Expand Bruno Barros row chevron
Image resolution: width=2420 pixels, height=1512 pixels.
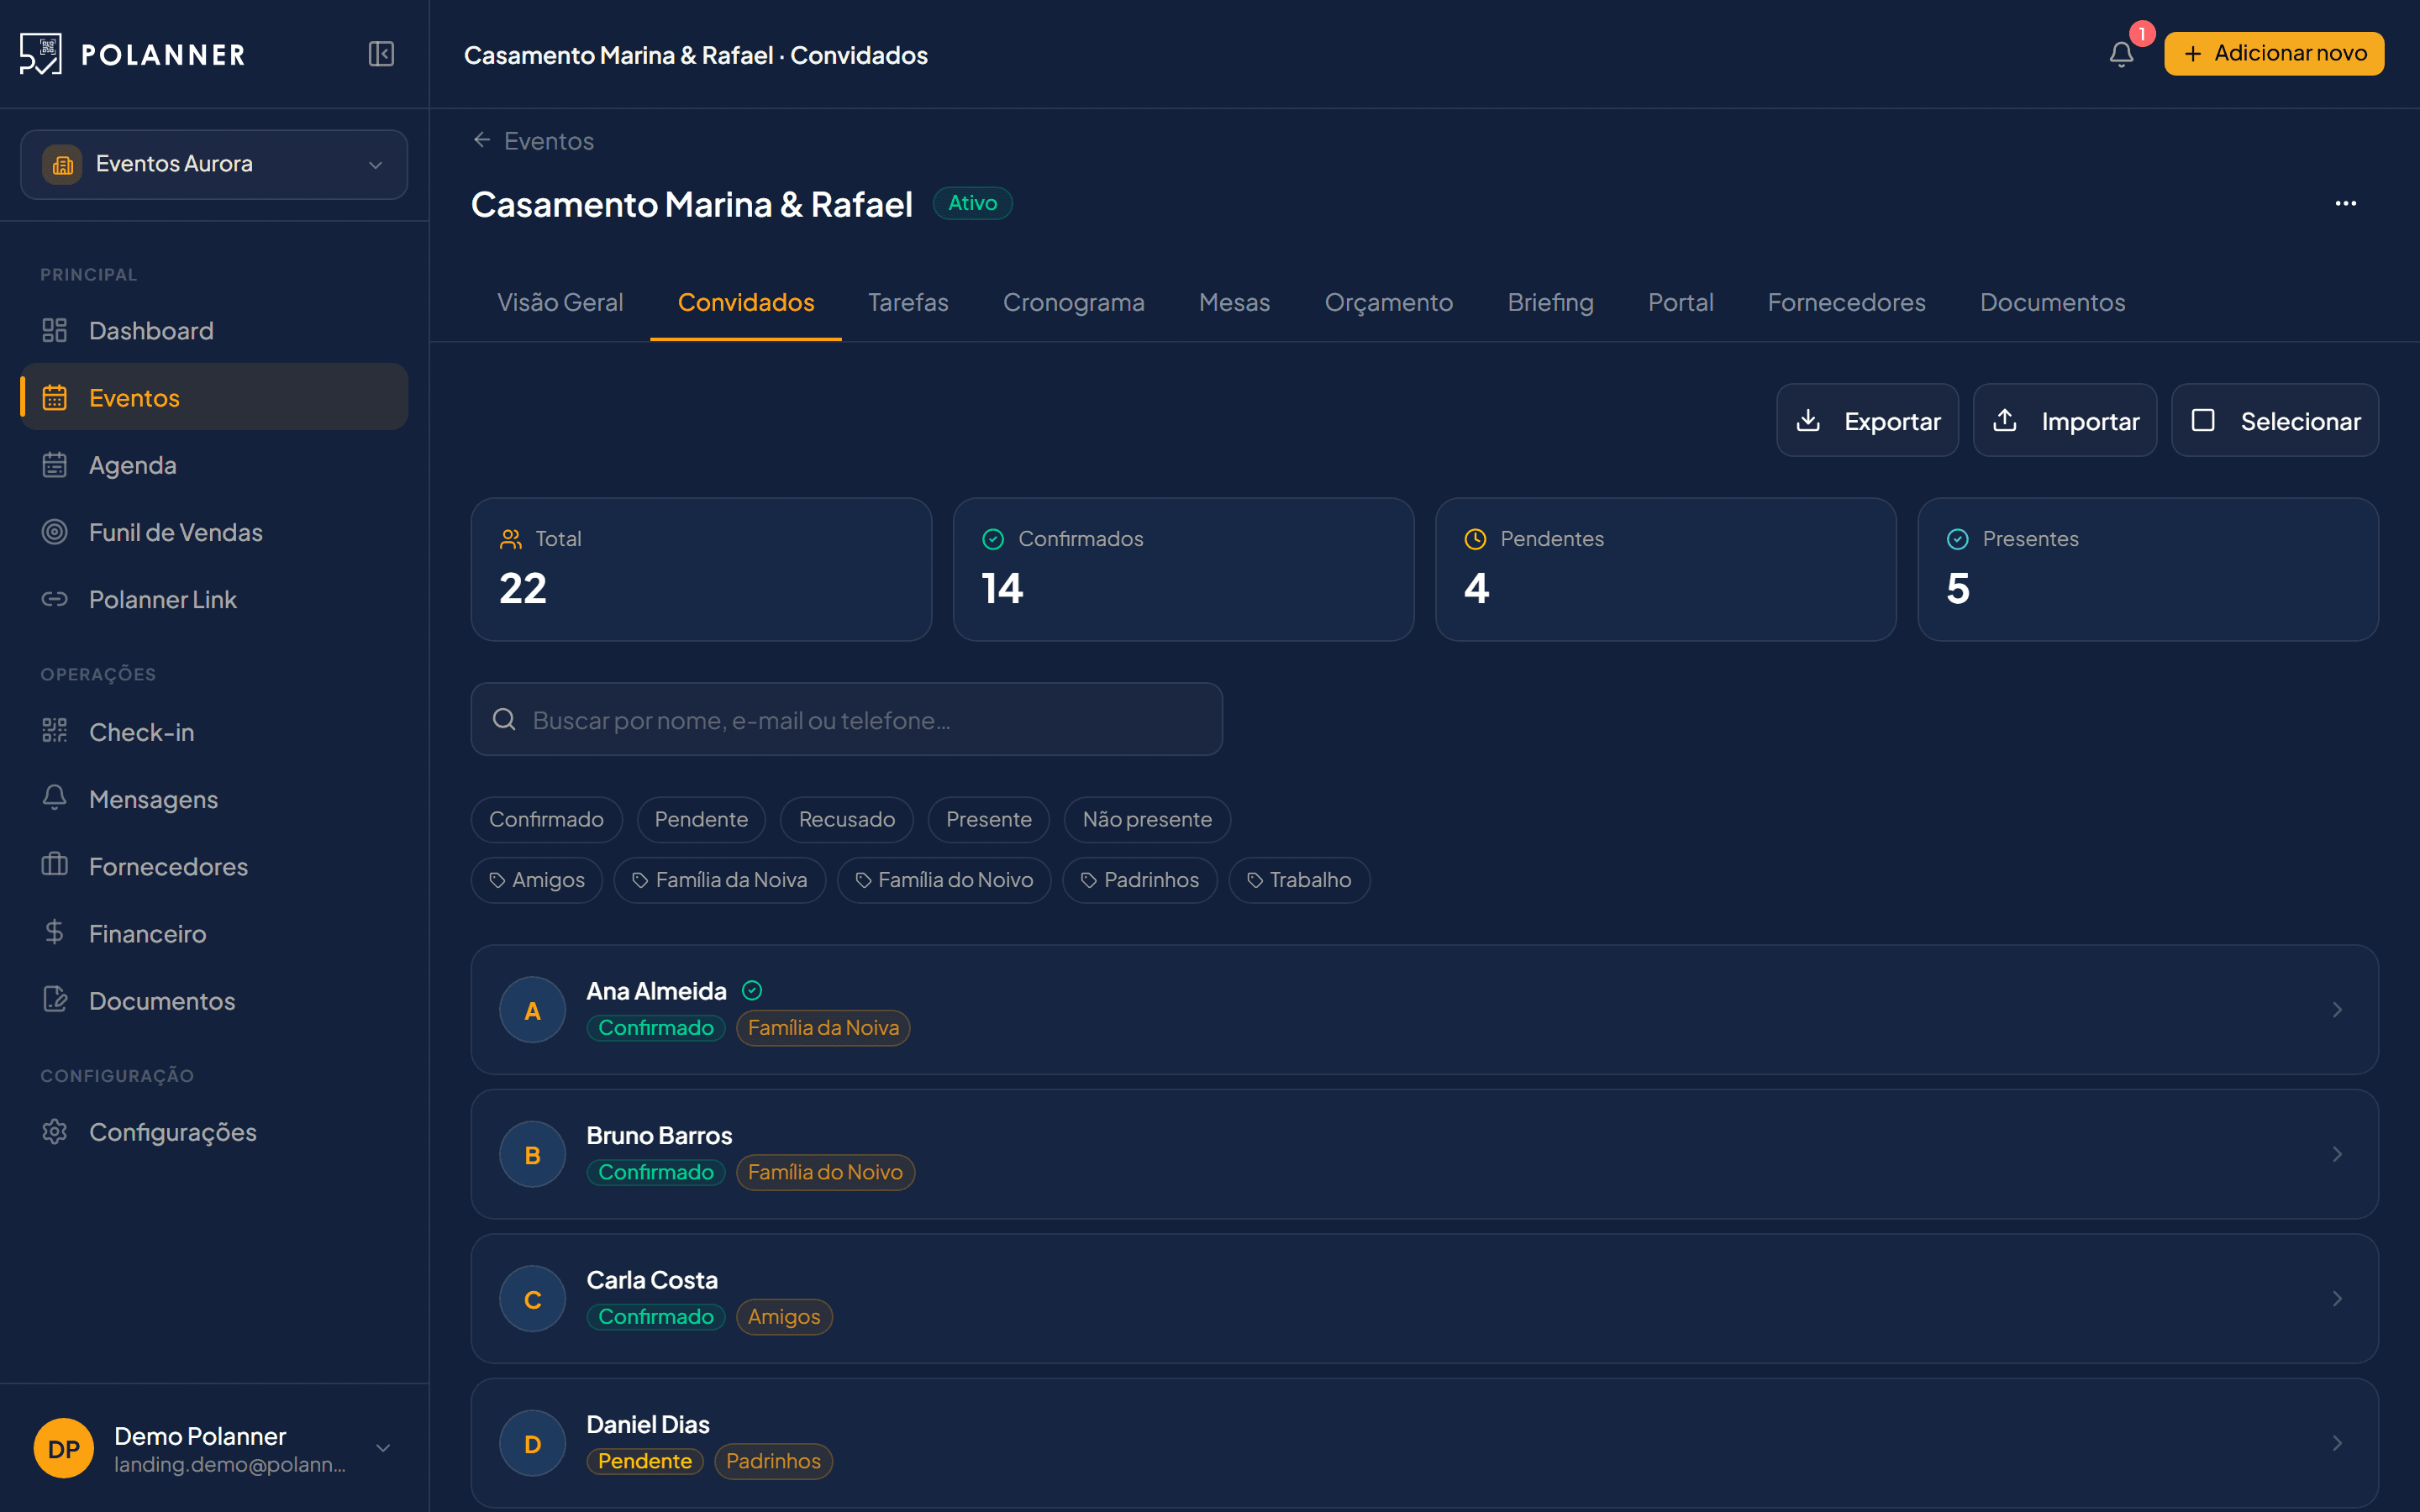tap(2337, 1155)
